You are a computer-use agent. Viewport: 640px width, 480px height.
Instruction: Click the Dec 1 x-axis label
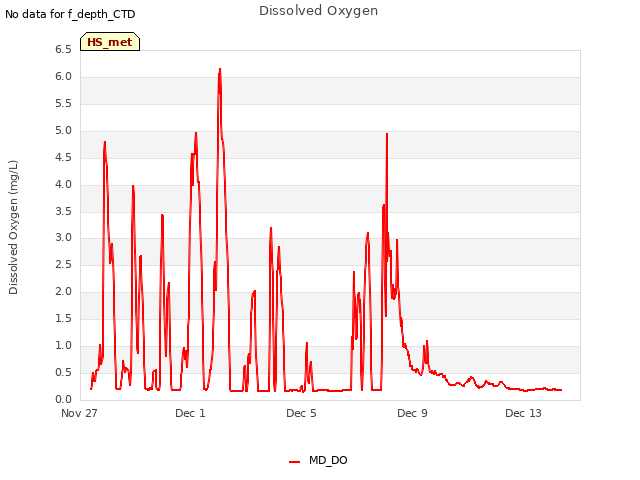(x=190, y=413)
